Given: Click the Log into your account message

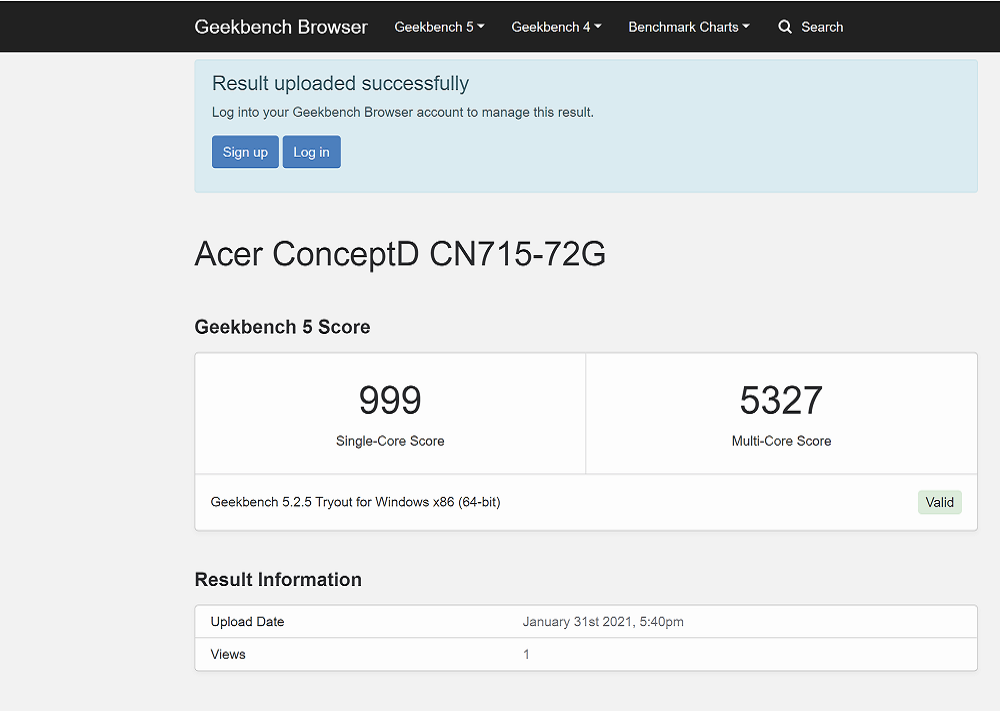Looking at the screenshot, I should pyautogui.click(x=402, y=112).
